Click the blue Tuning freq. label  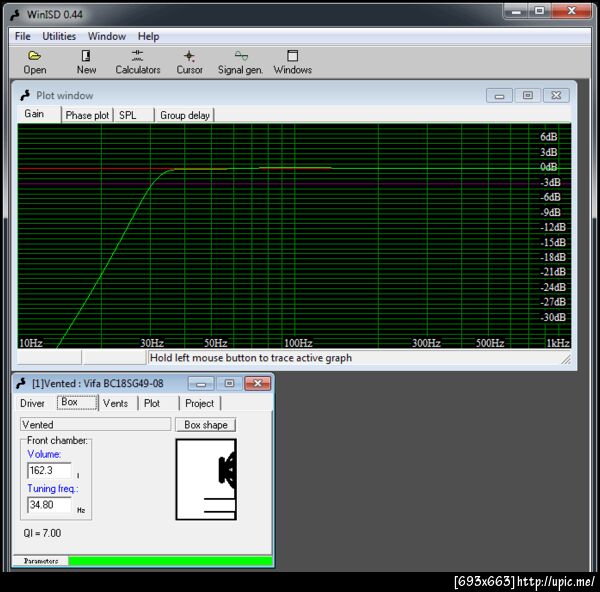coord(53,489)
